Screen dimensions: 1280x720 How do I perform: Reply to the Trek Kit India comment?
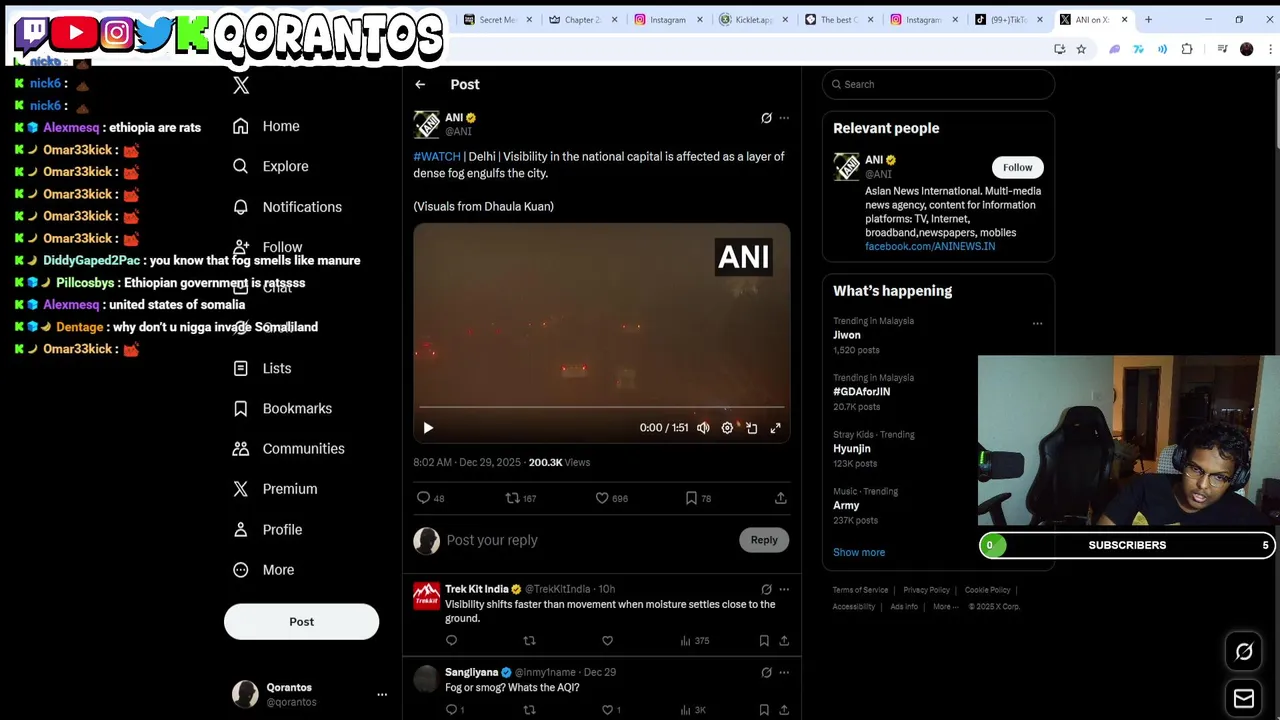coord(451,641)
